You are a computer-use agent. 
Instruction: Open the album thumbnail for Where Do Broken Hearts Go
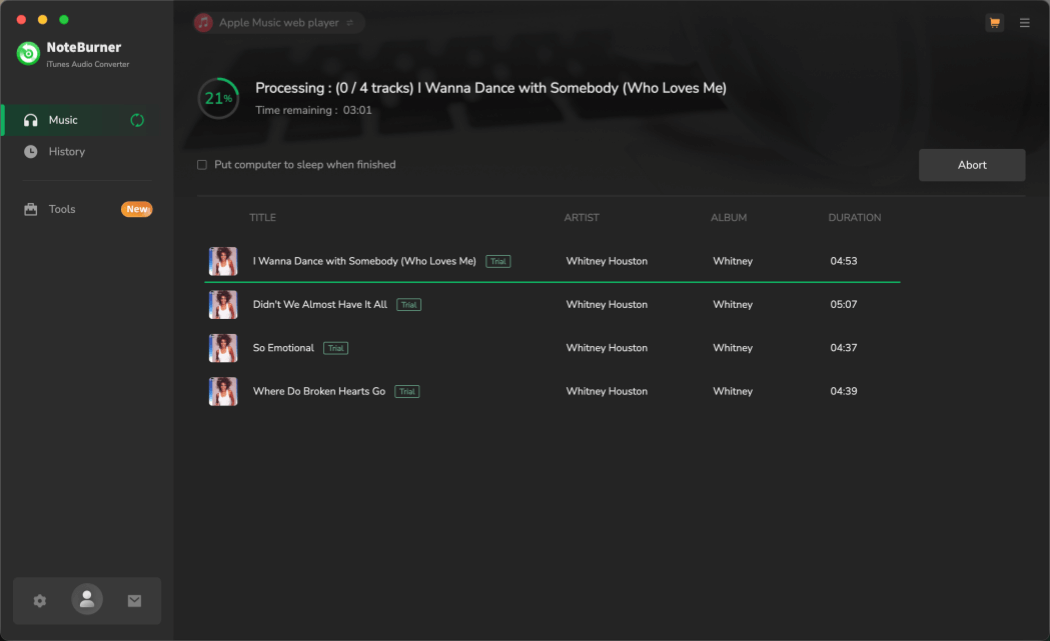222,391
